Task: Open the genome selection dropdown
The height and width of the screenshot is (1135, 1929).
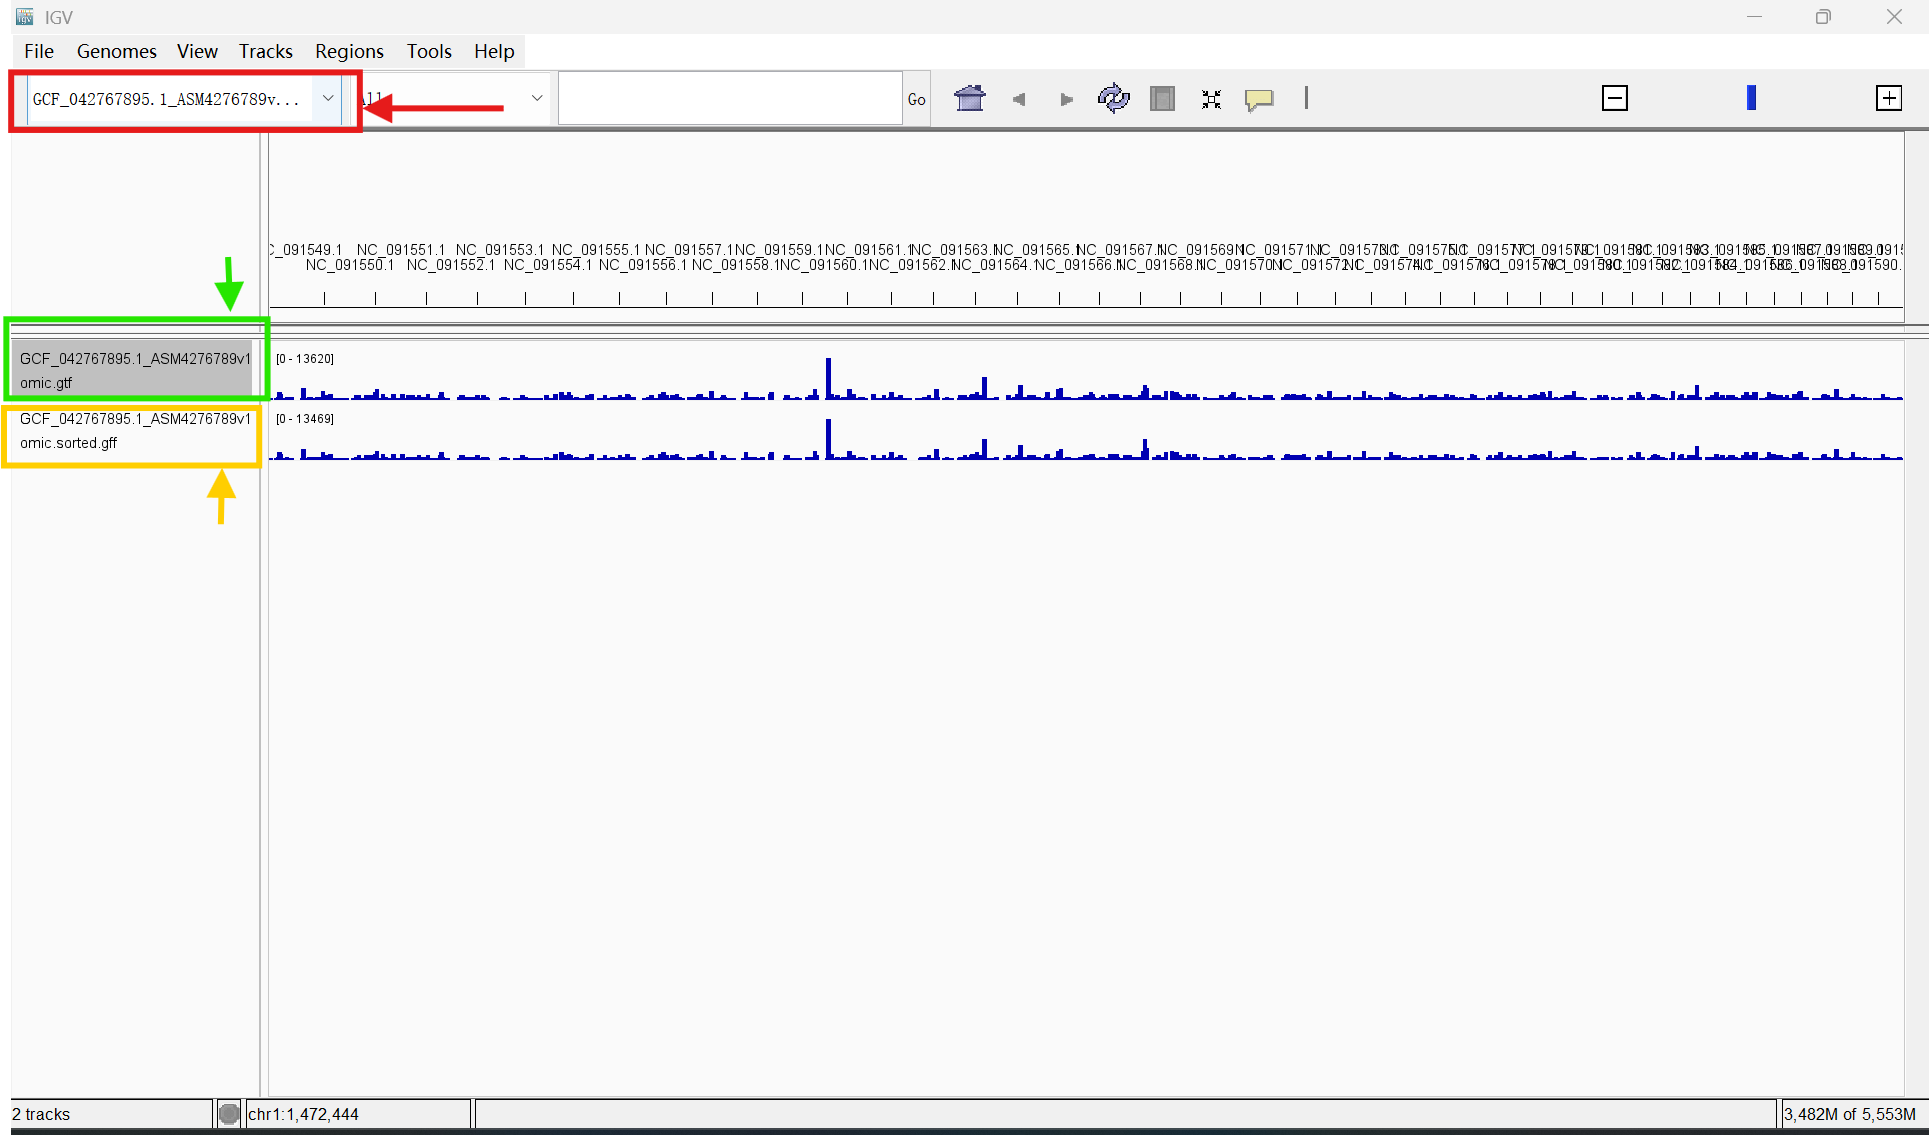Action: click(327, 98)
